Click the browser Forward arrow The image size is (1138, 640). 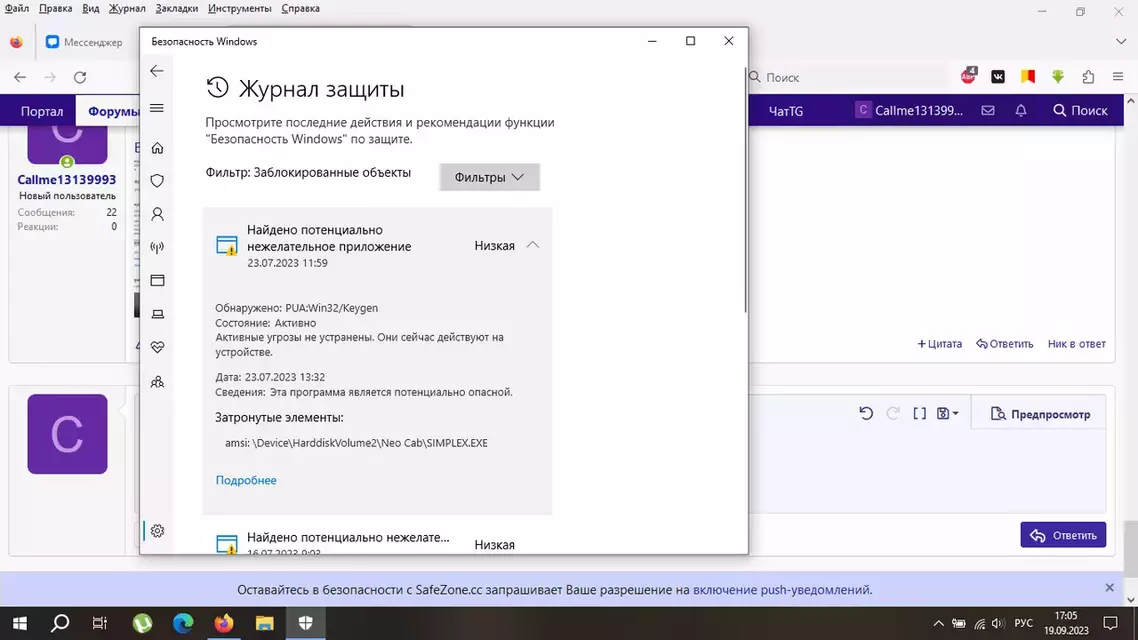tap(49, 77)
